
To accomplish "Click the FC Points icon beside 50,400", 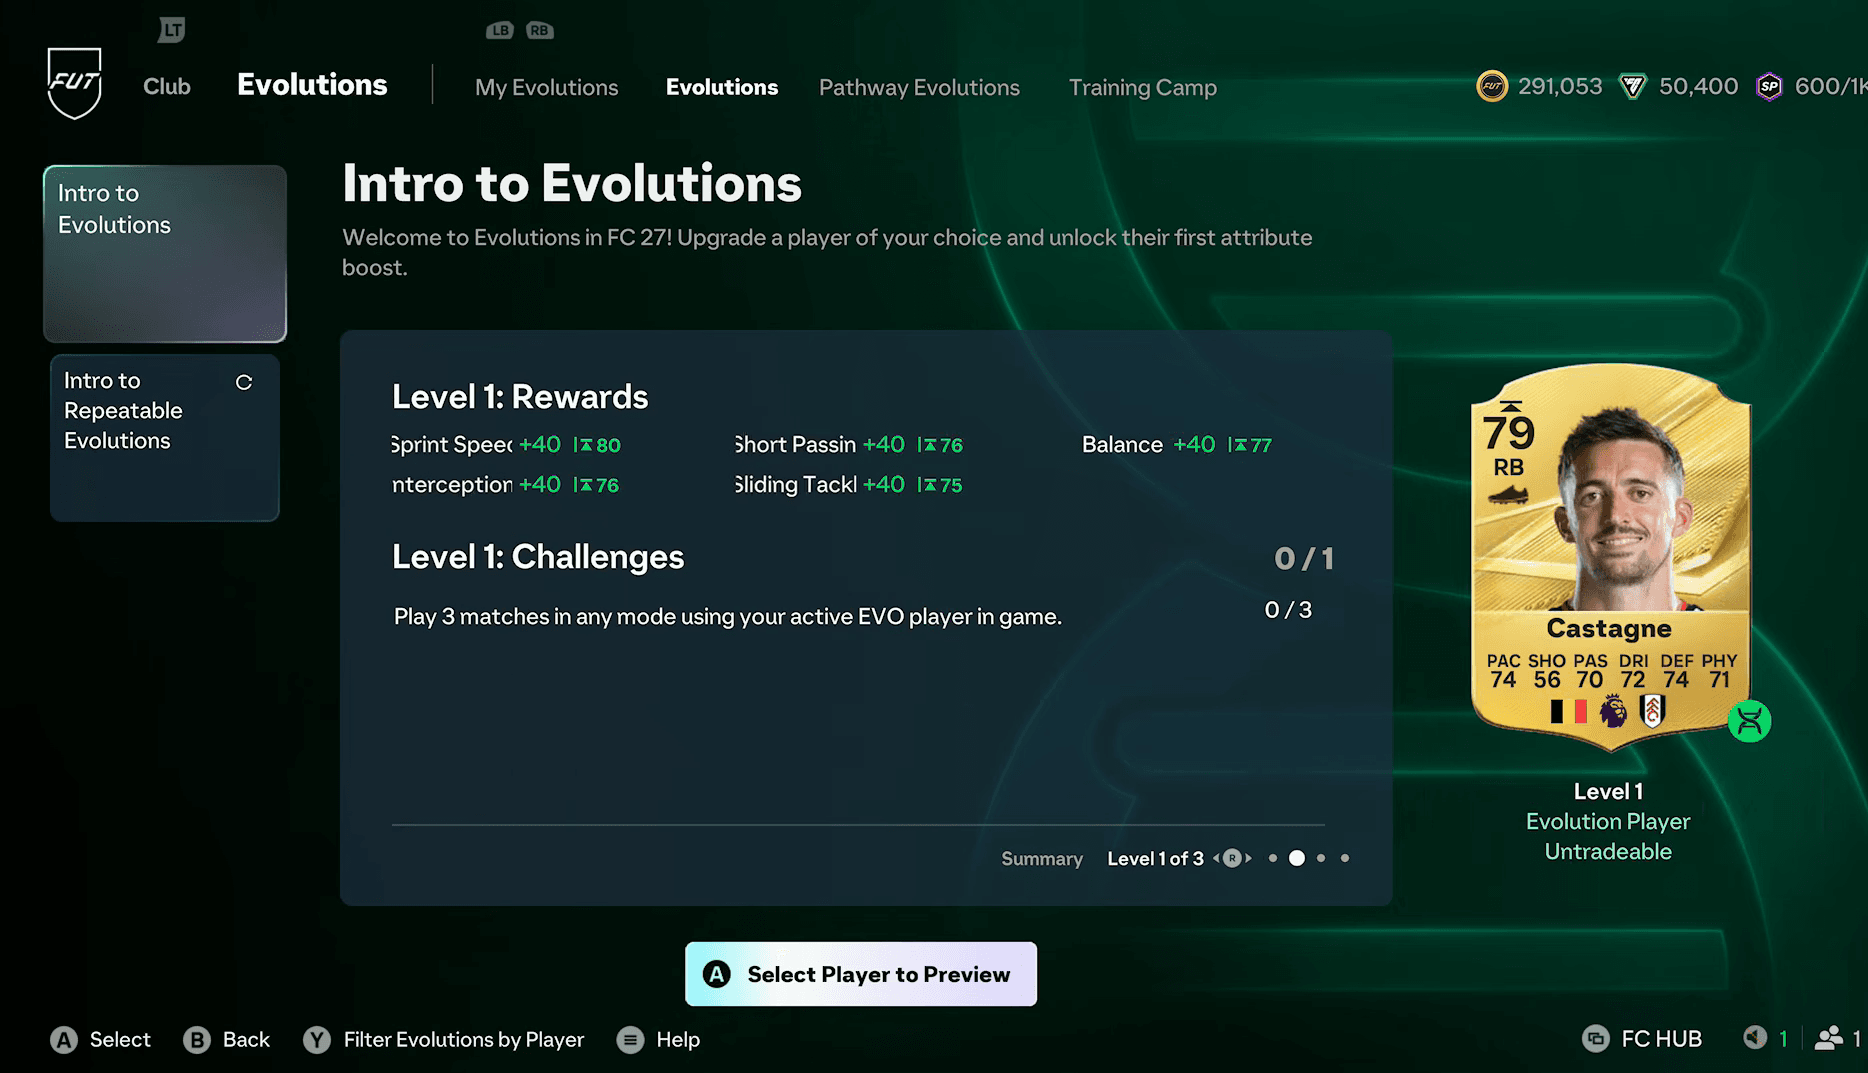I will click(1633, 86).
